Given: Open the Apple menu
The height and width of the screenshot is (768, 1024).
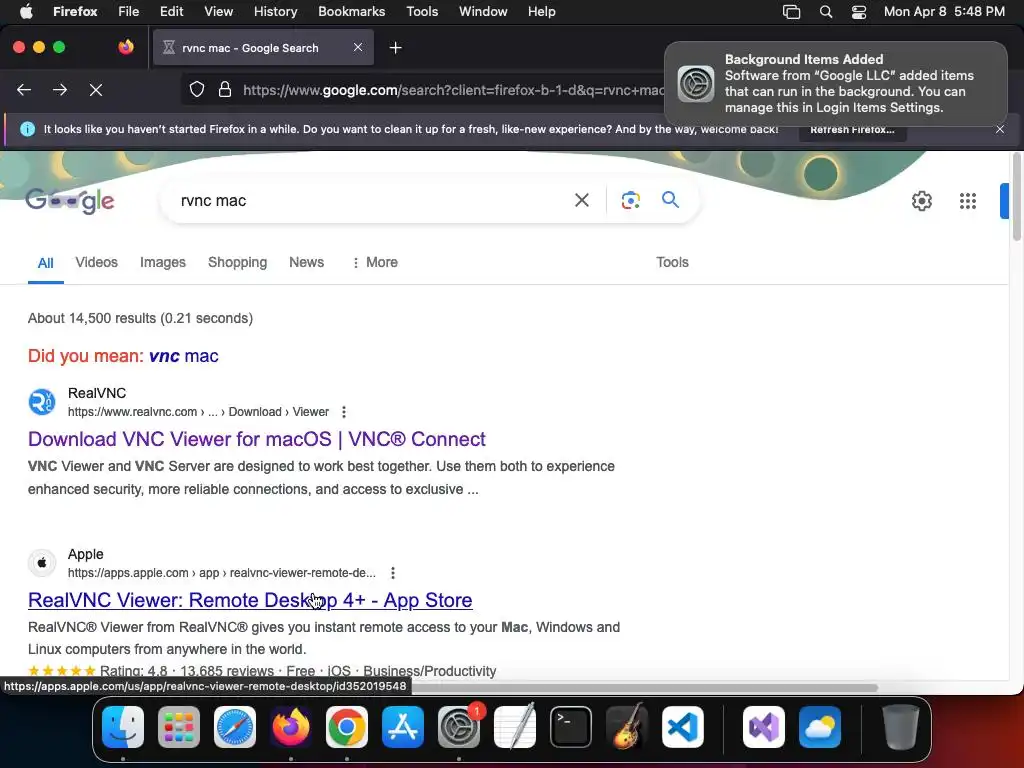Looking at the screenshot, I should [26, 11].
